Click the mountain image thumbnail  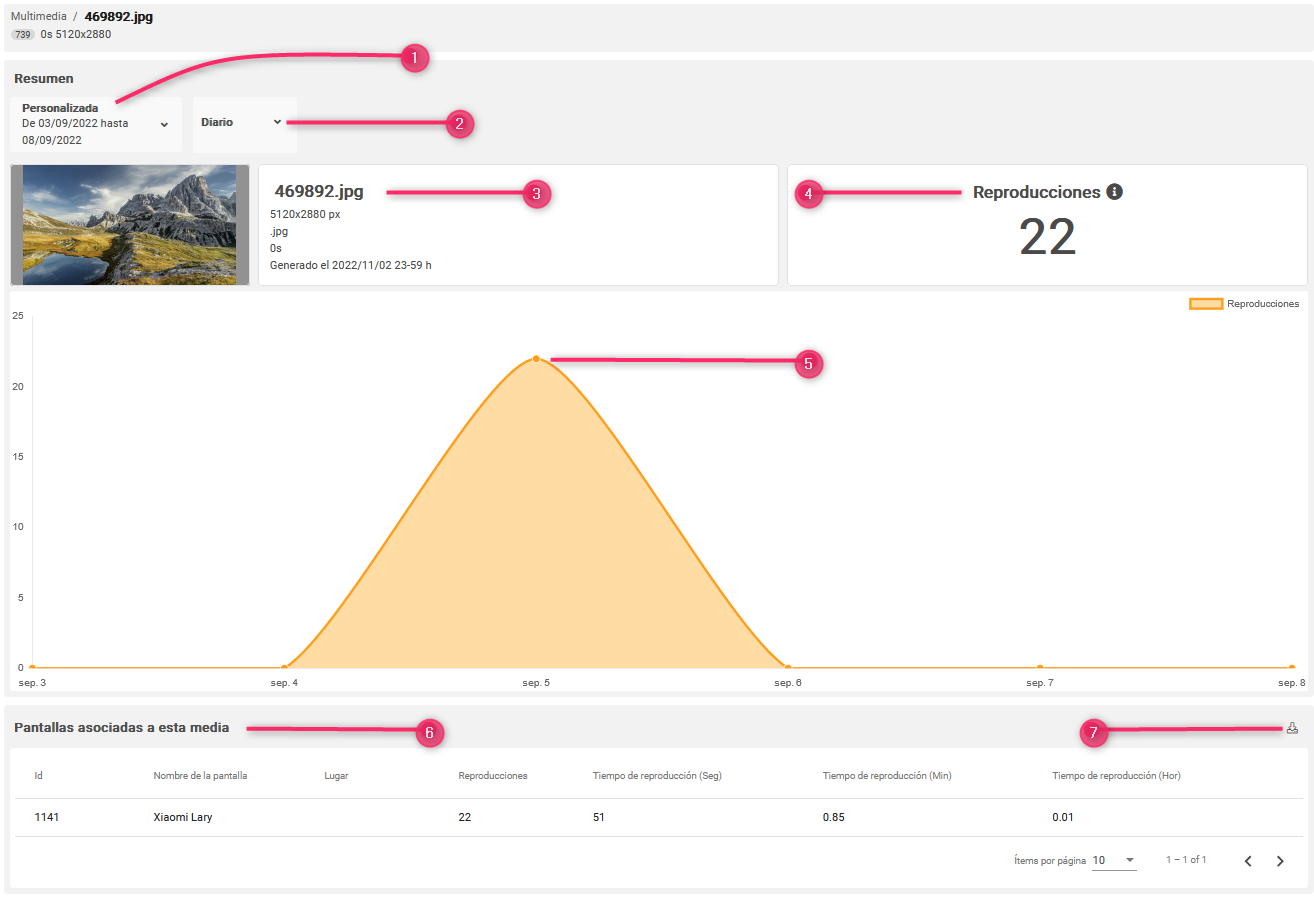click(130, 225)
